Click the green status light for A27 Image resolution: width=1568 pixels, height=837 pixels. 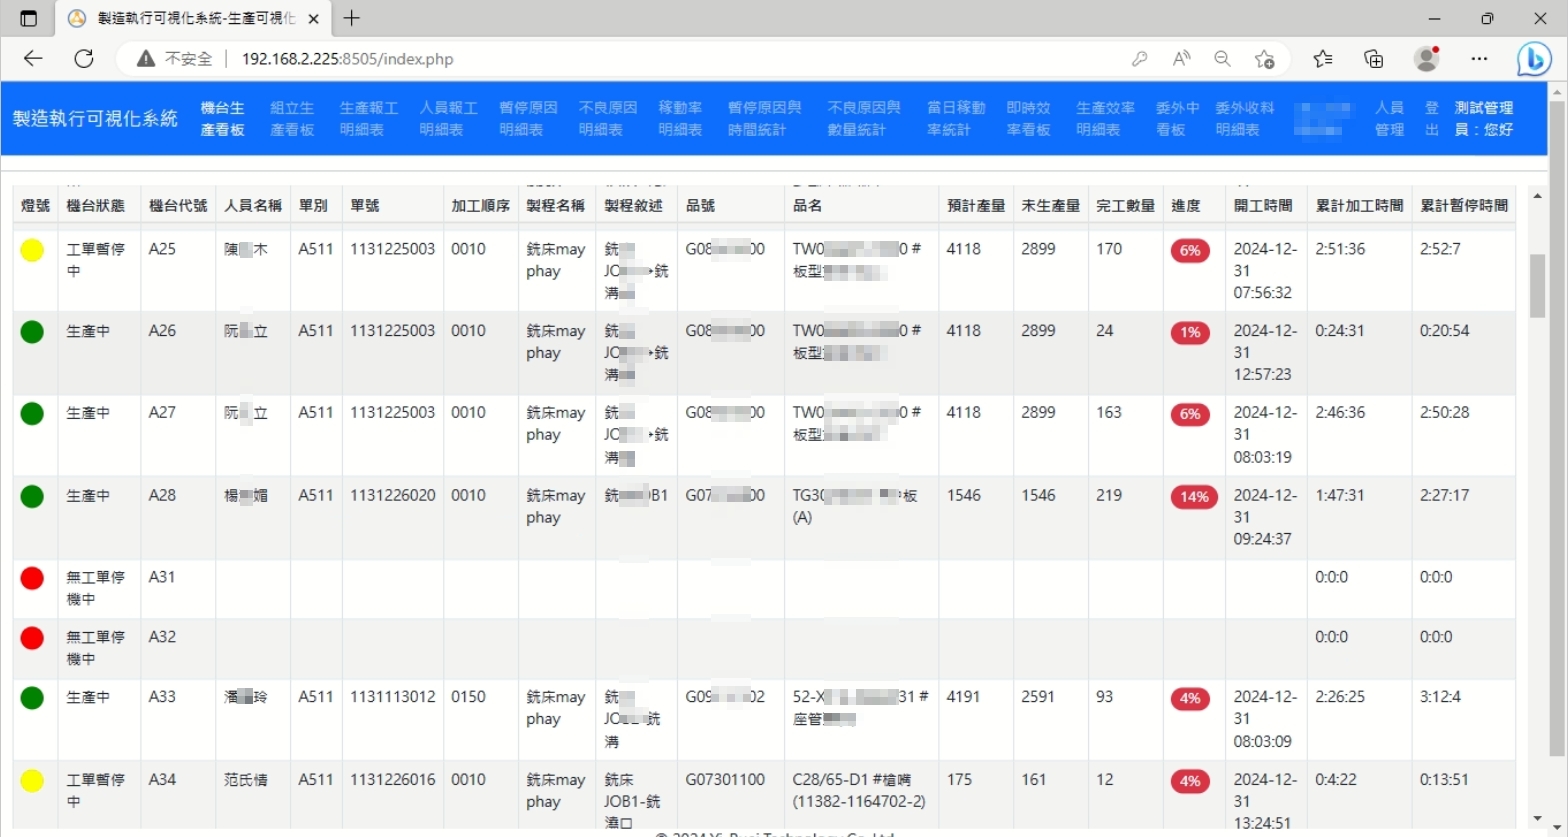point(32,413)
